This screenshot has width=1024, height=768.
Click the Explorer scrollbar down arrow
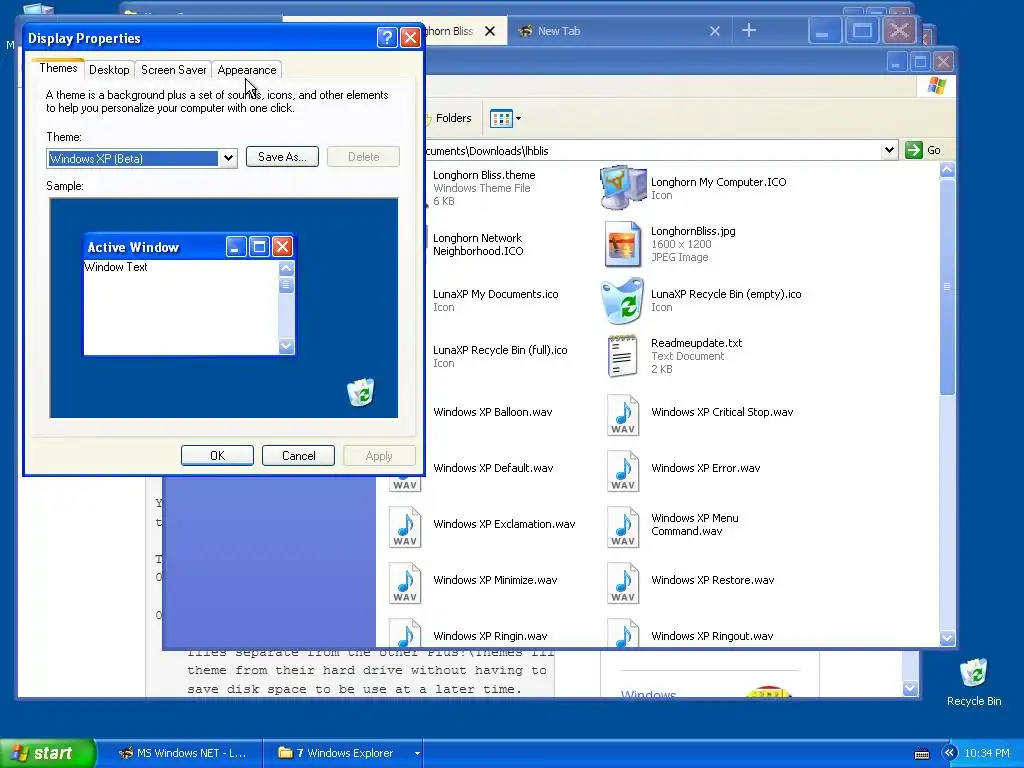point(947,638)
